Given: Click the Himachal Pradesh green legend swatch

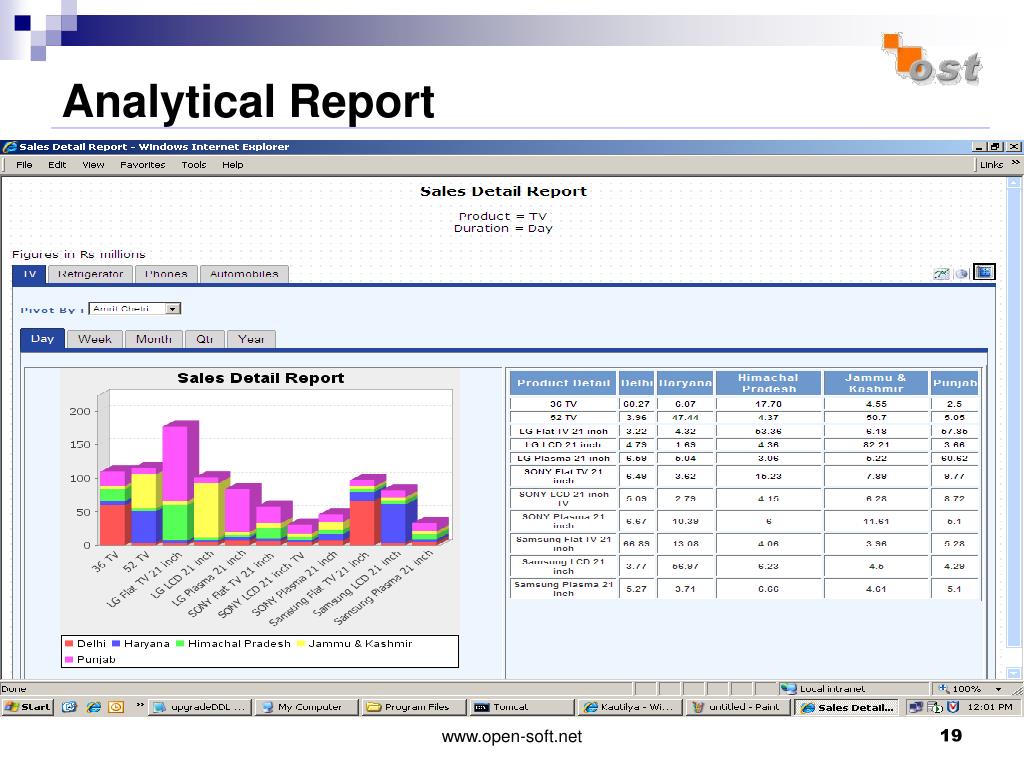Looking at the screenshot, I should (x=180, y=643).
